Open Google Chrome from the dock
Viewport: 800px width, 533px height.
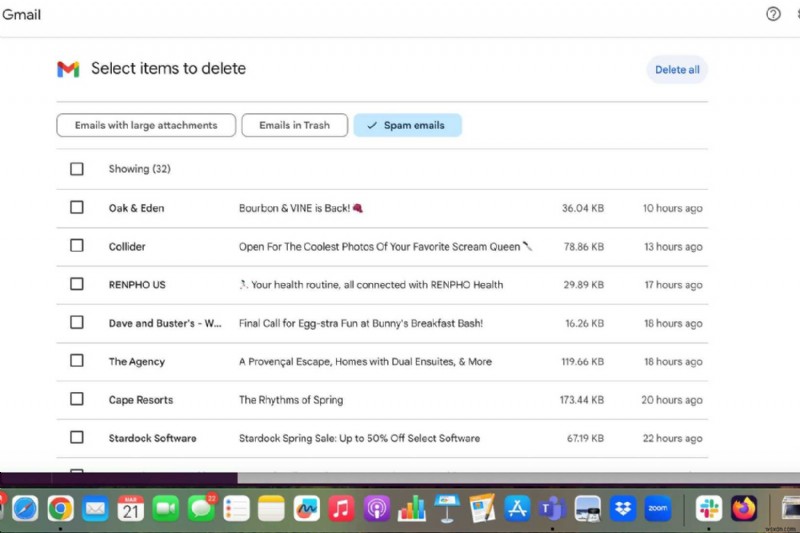coord(60,509)
